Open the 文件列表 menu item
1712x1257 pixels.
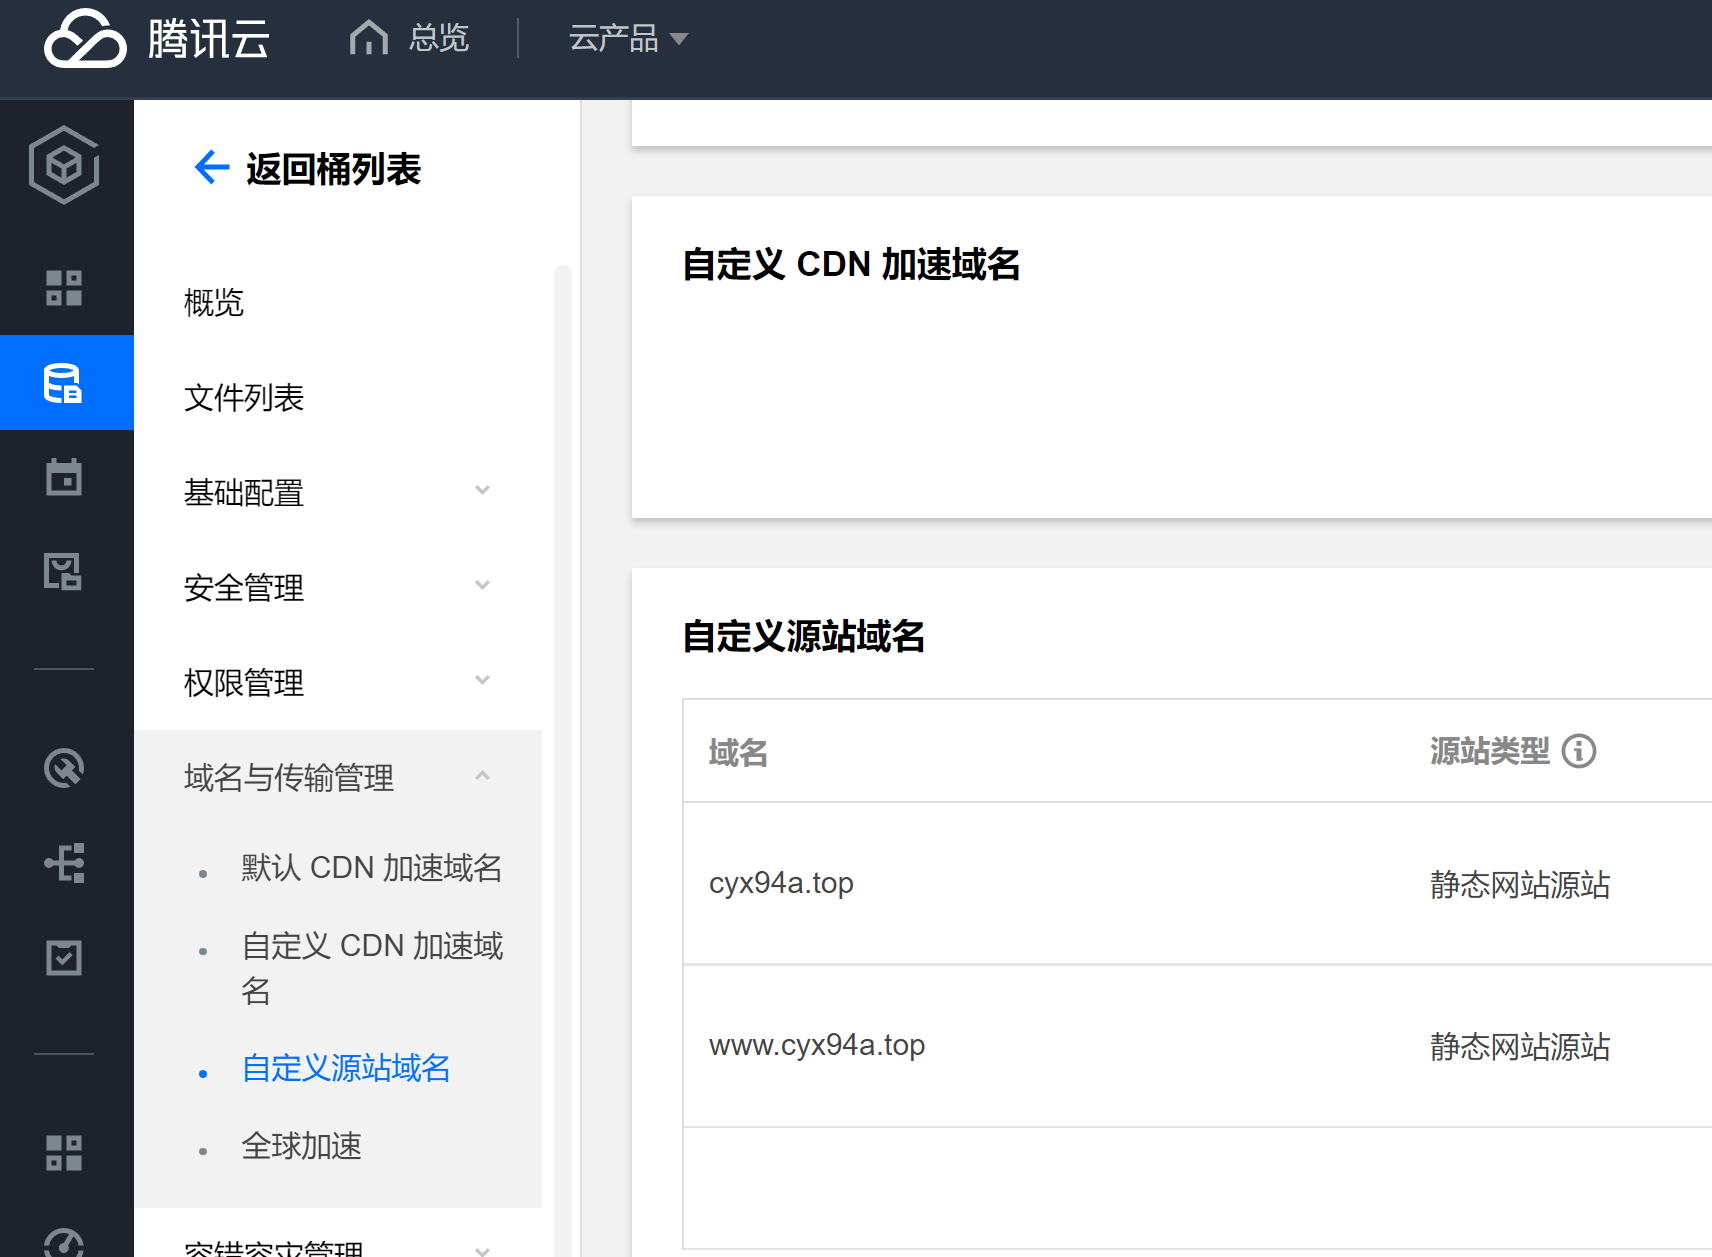(244, 398)
